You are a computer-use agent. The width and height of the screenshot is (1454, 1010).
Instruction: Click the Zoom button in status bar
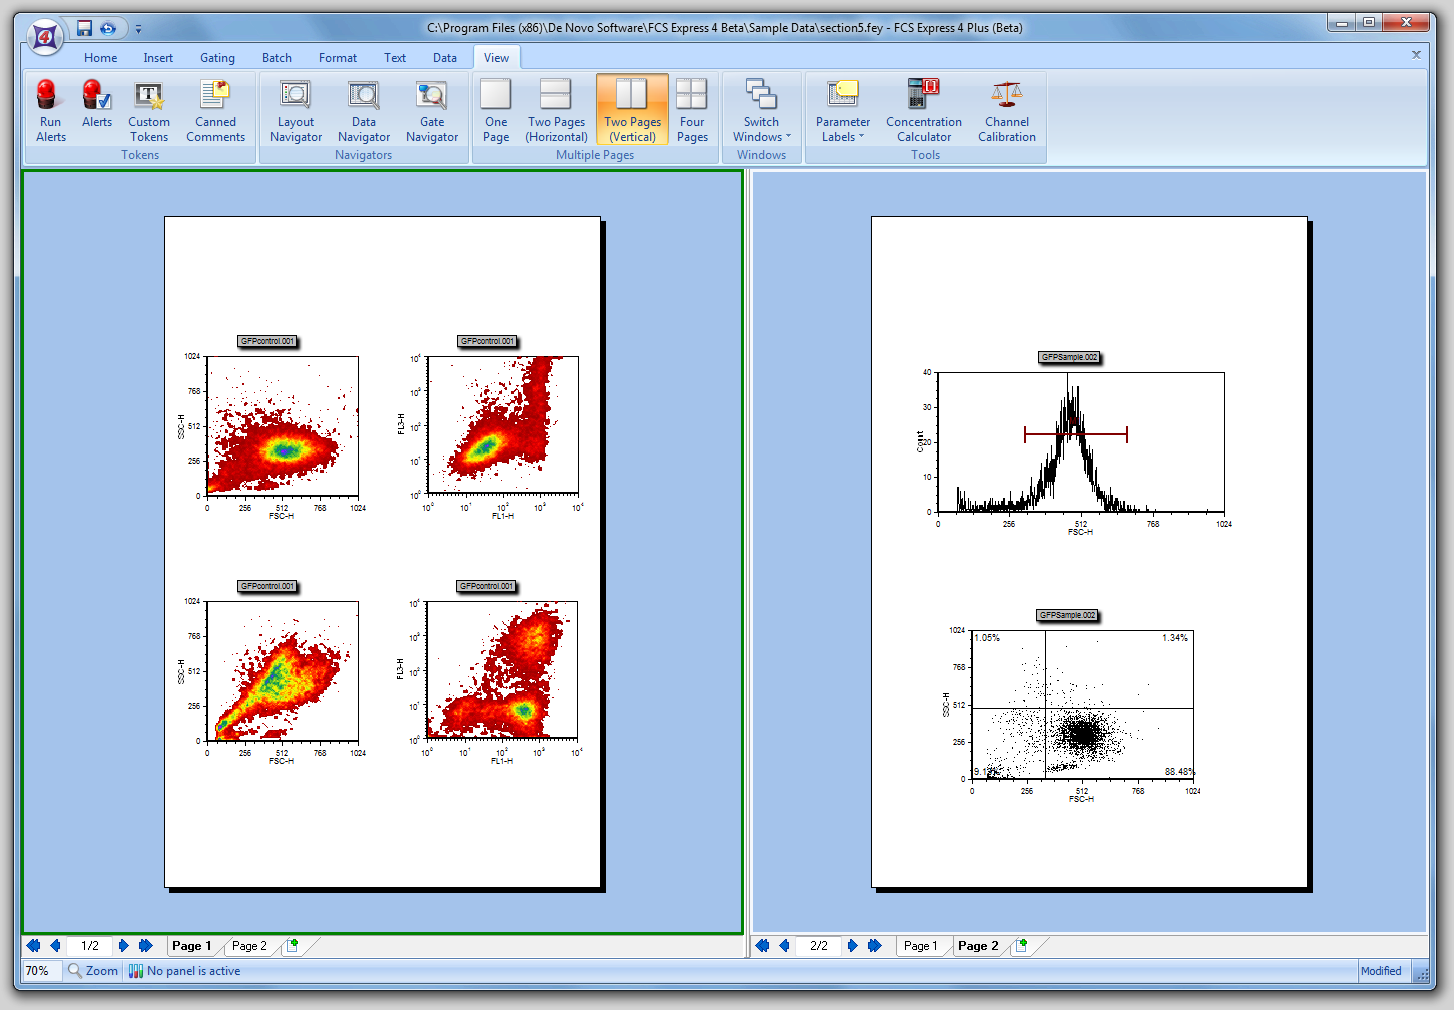point(93,970)
